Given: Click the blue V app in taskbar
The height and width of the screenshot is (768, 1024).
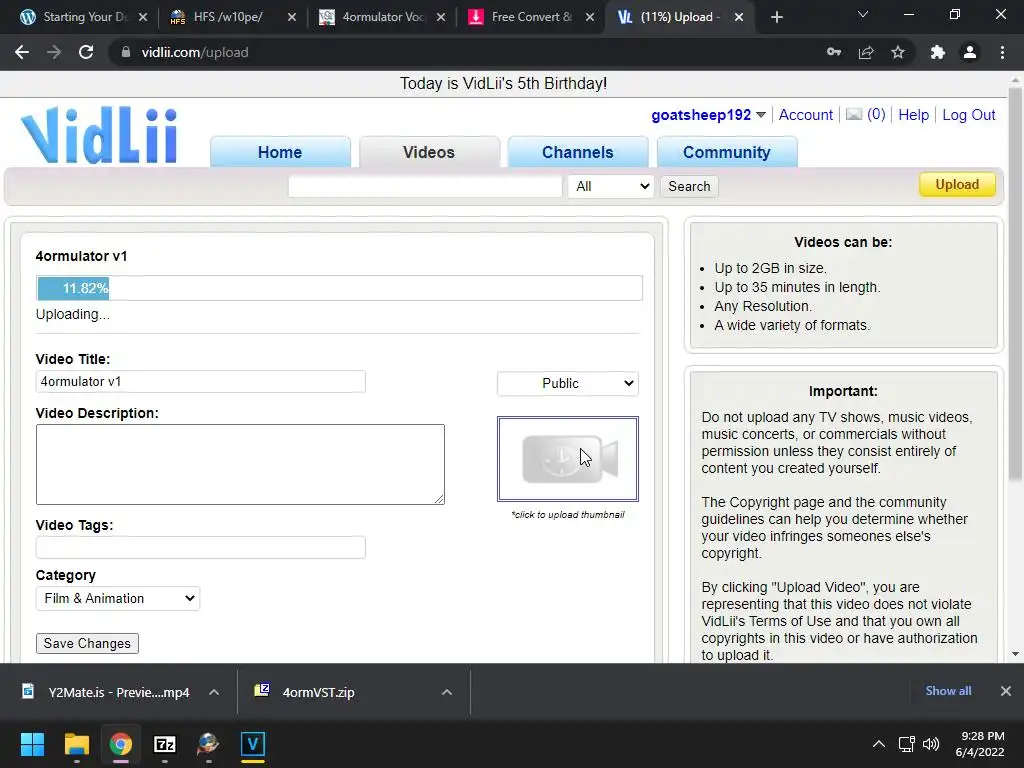Looking at the screenshot, I should pos(253,744).
